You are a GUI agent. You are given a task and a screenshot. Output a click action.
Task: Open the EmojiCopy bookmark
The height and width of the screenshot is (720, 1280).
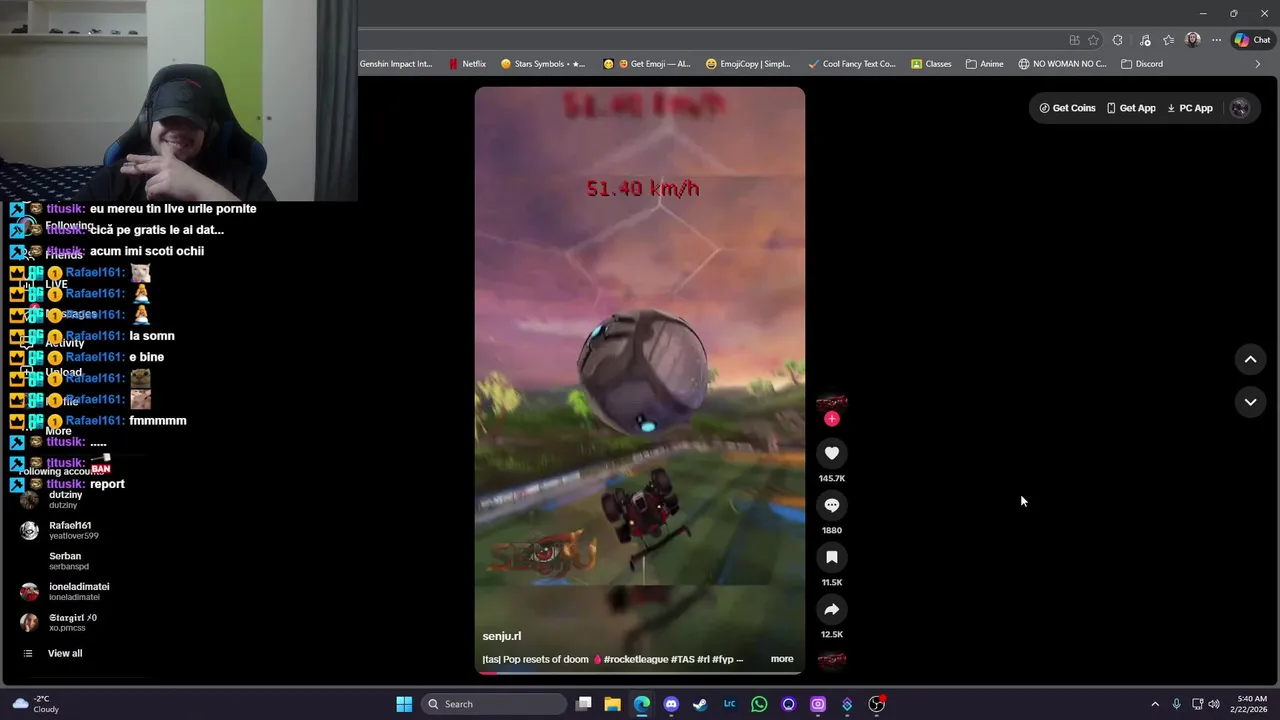click(x=748, y=64)
